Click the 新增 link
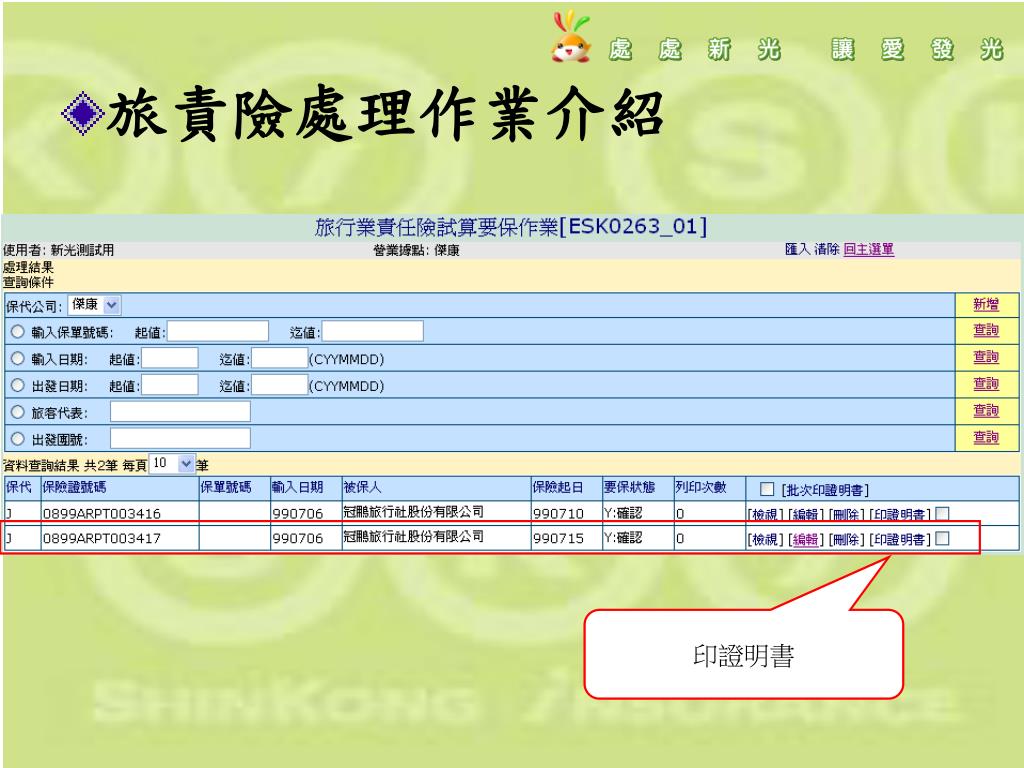Image resolution: width=1024 pixels, height=768 pixels. 985,304
